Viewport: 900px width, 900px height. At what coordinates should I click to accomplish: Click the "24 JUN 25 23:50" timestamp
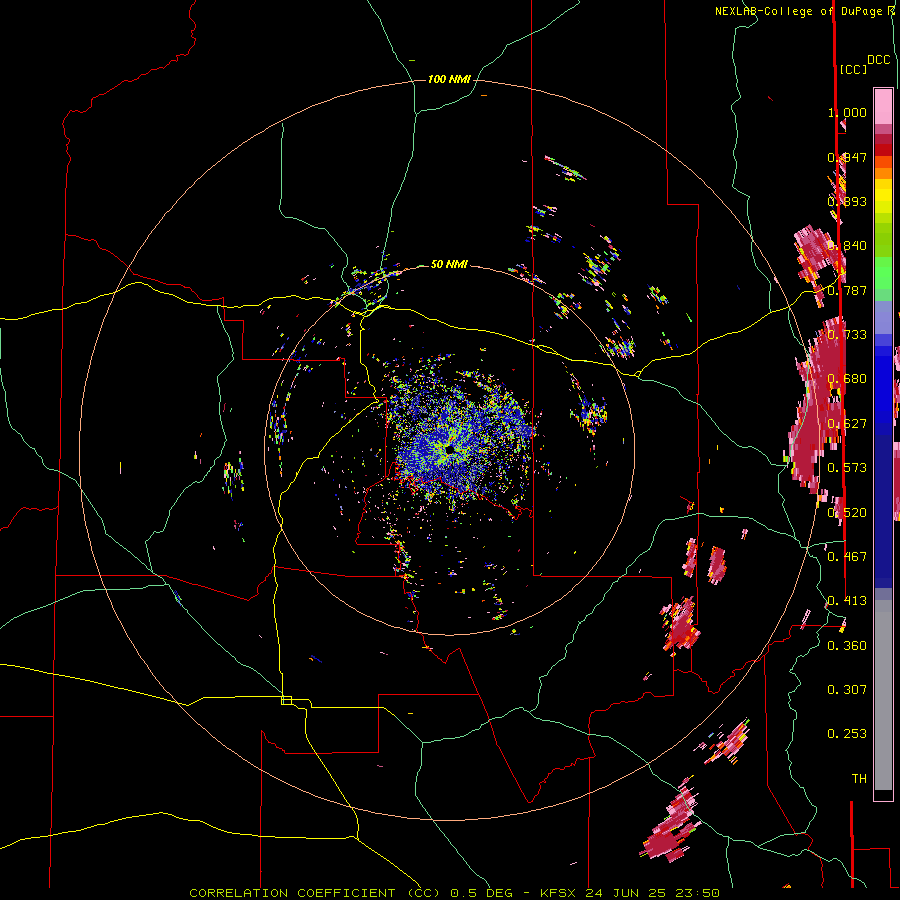[653, 893]
